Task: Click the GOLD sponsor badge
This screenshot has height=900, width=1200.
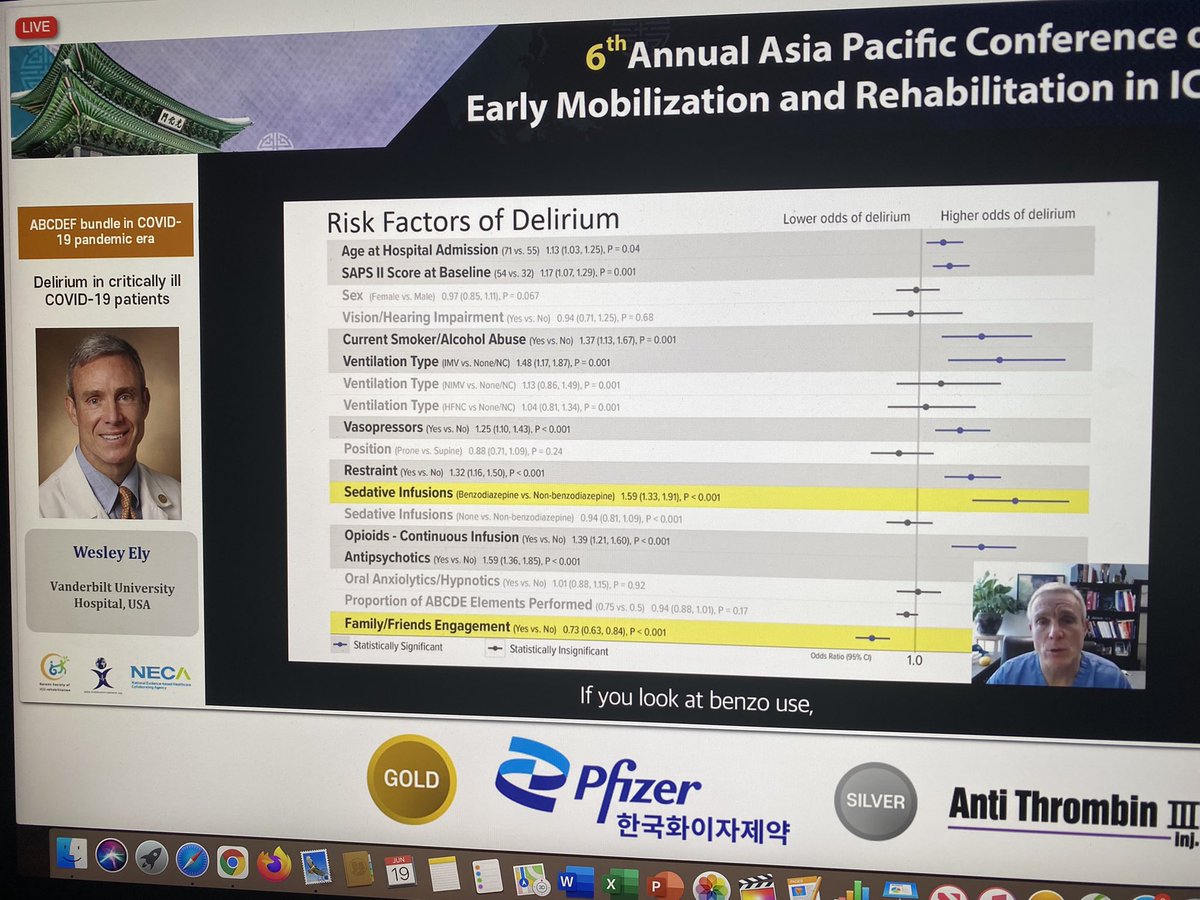Action: [x=411, y=779]
